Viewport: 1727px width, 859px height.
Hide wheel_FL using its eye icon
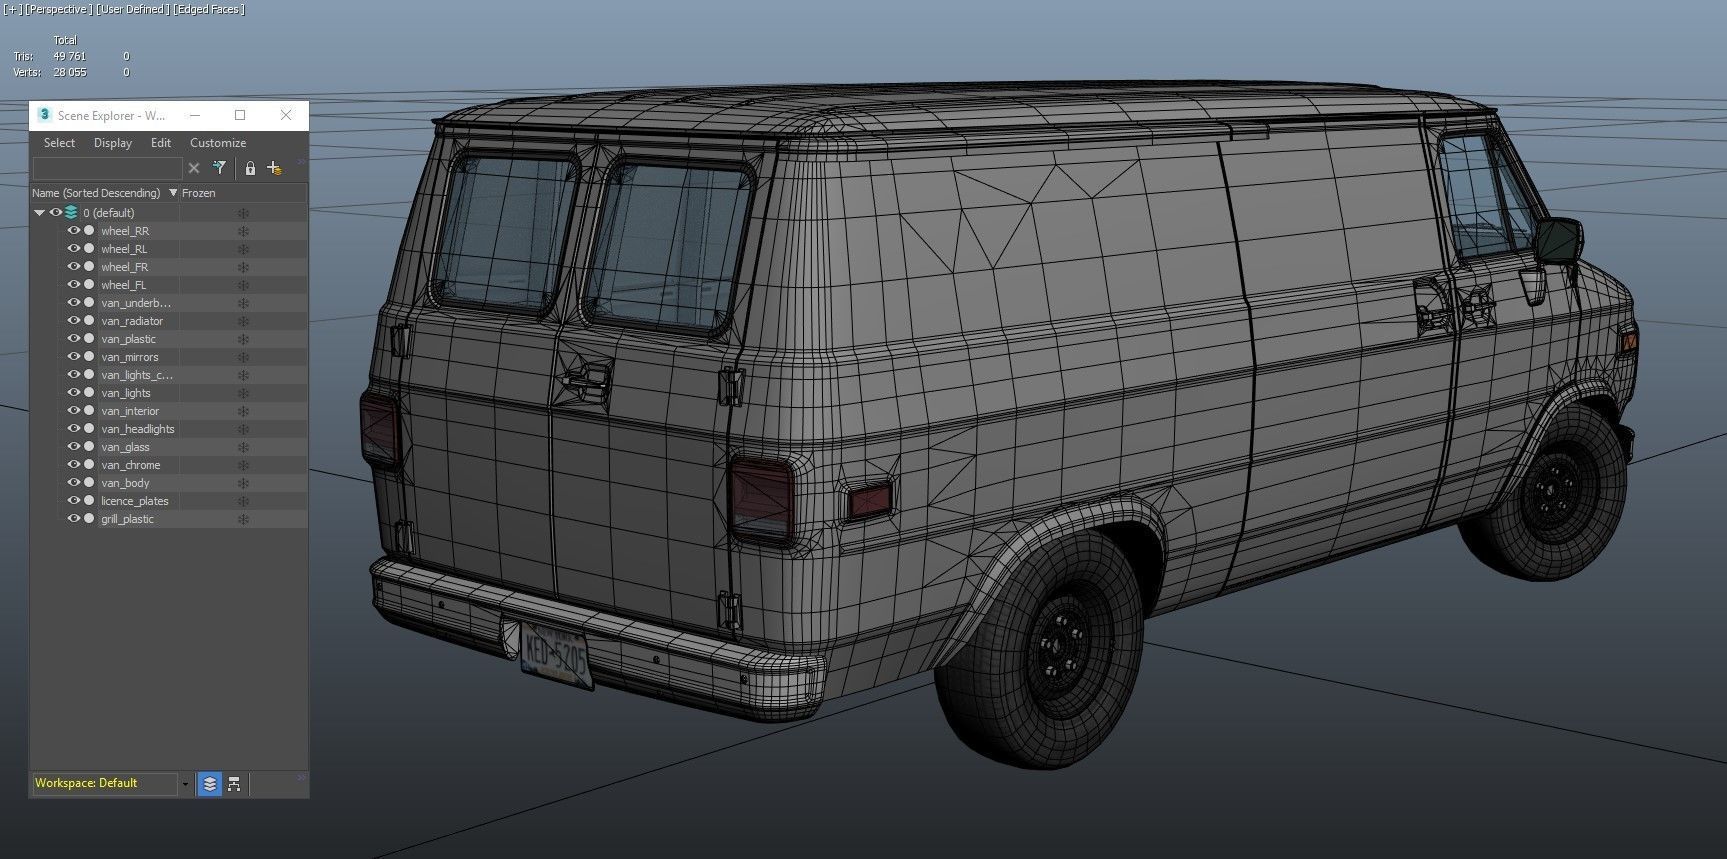coord(73,285)
